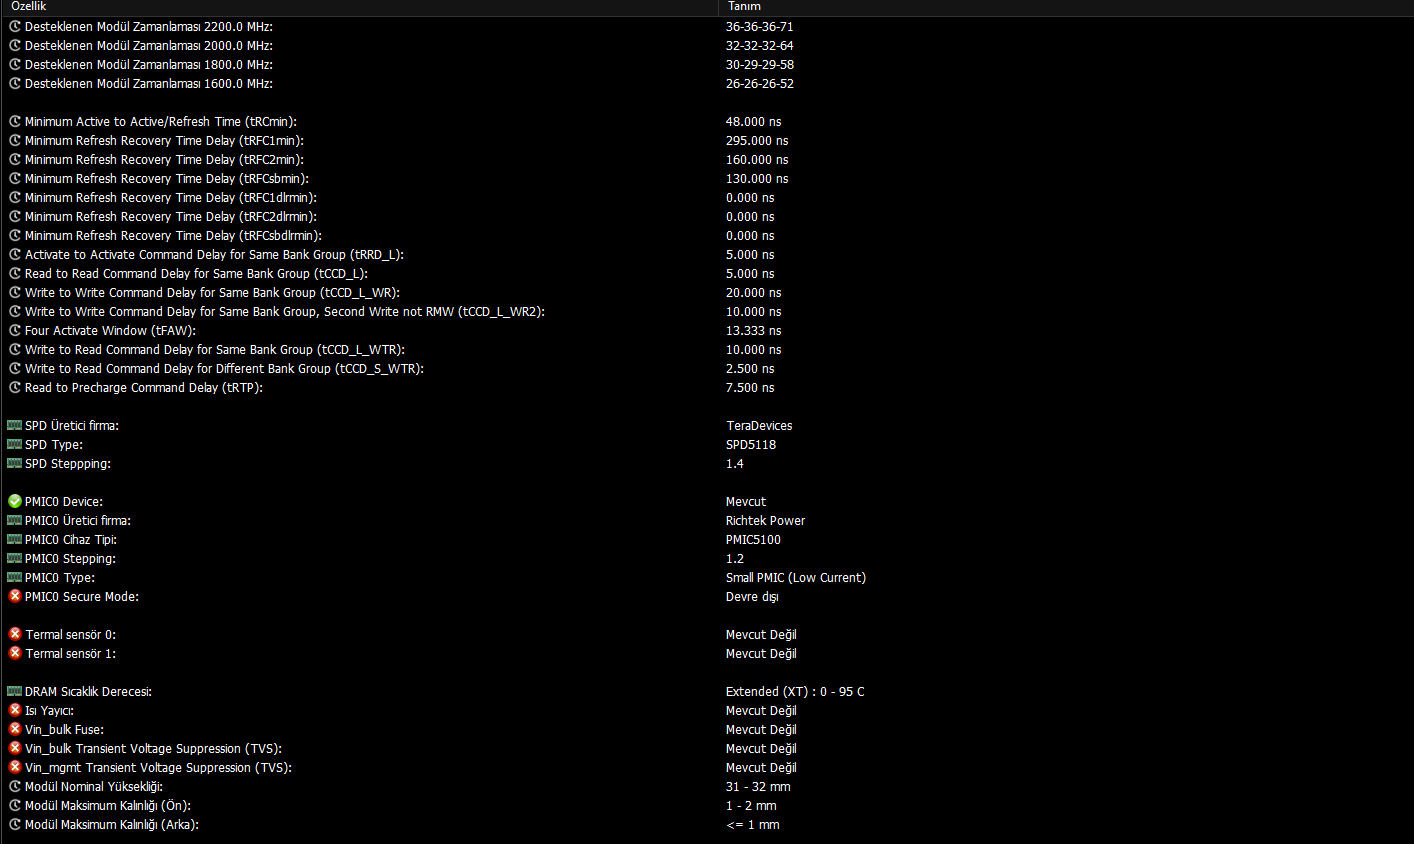Select the 48.000 ns value

754,122
